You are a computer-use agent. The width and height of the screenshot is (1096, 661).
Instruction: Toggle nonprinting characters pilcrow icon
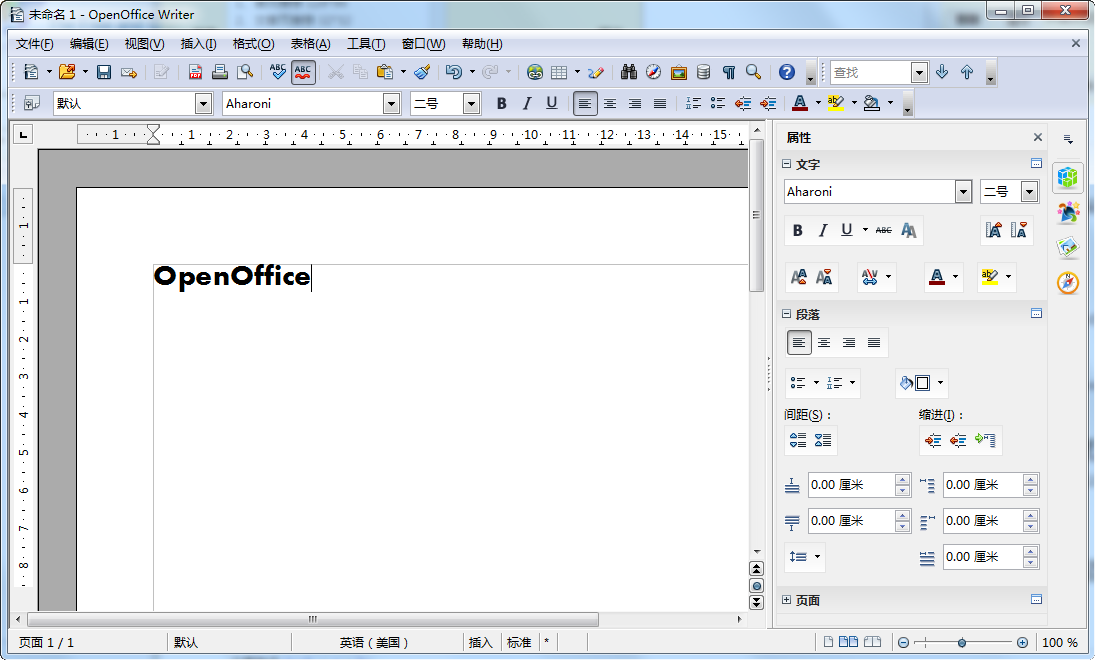[729, 72]
